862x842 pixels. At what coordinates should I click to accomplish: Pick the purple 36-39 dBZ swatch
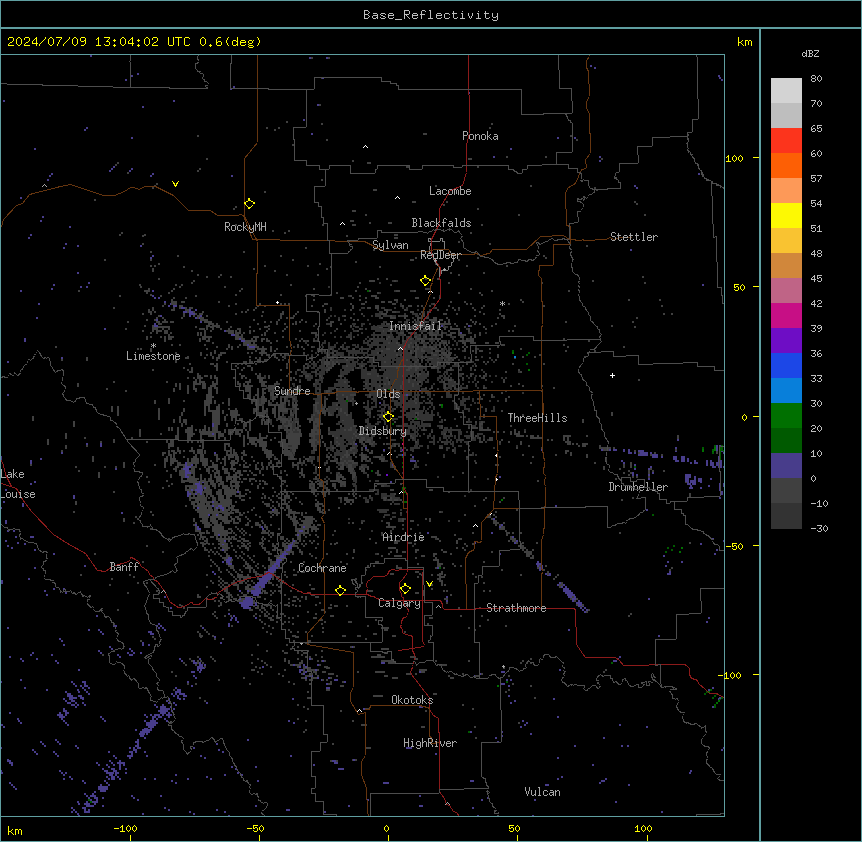pos(786,341)
